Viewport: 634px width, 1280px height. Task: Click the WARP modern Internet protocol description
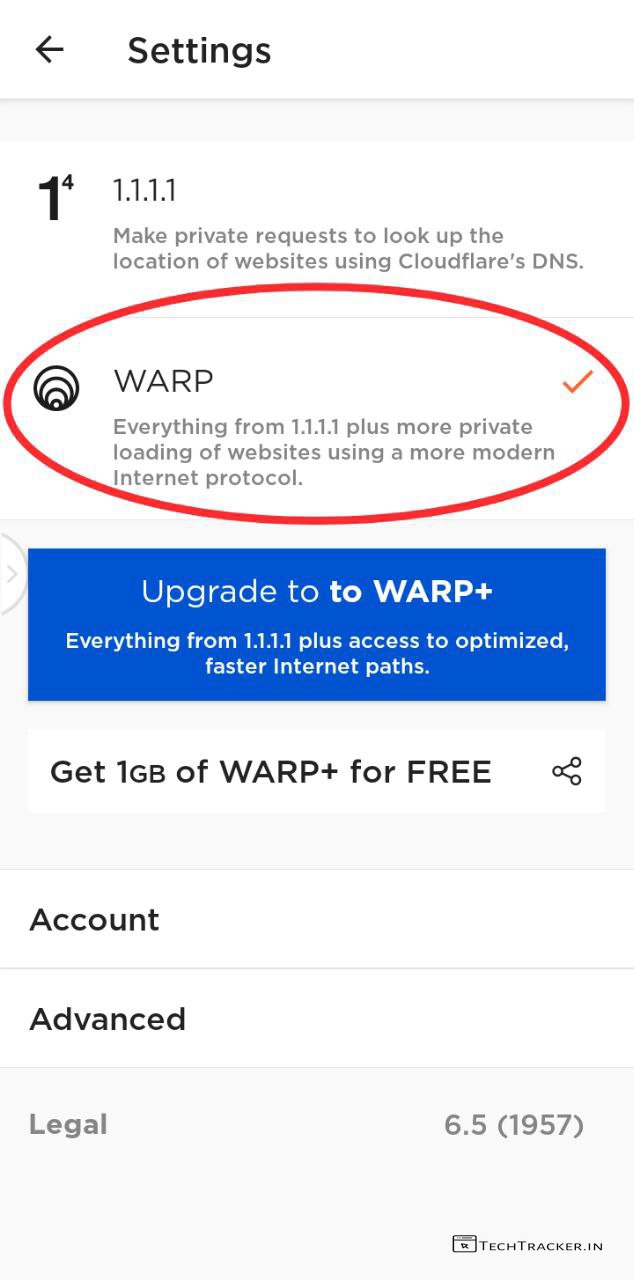pyautogui.click(x=334, y=452)
